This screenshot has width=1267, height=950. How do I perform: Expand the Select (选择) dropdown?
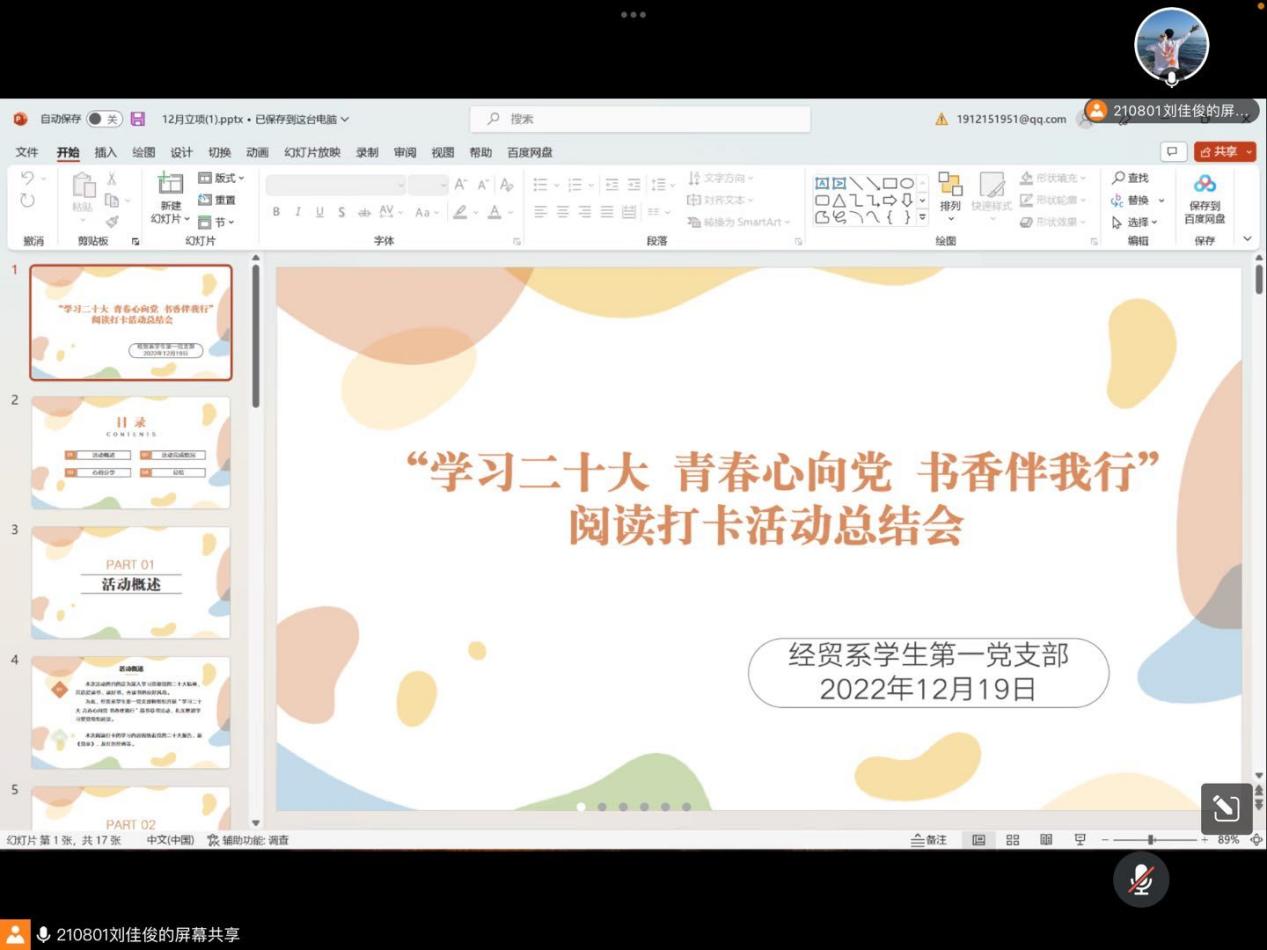click(x=1137, y=222)
